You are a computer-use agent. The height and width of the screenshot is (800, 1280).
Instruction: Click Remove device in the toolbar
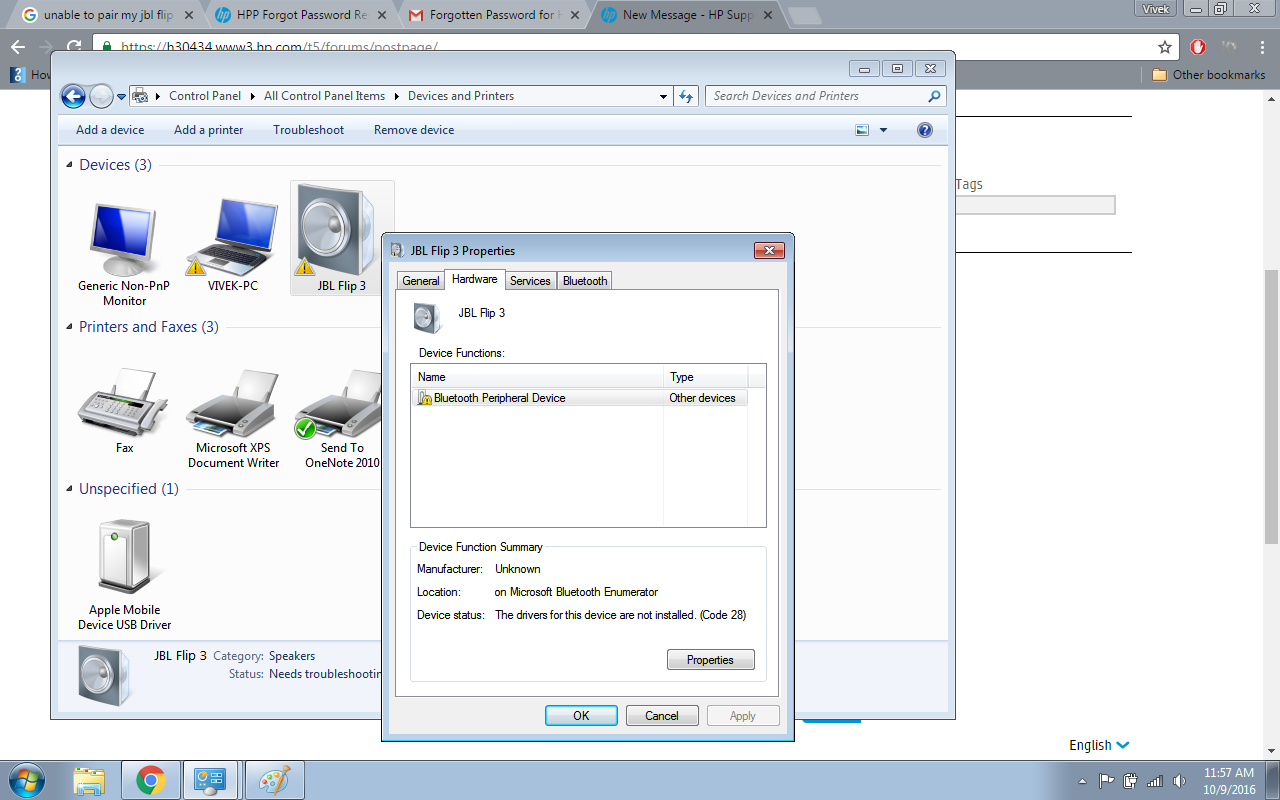click(414, 130)
